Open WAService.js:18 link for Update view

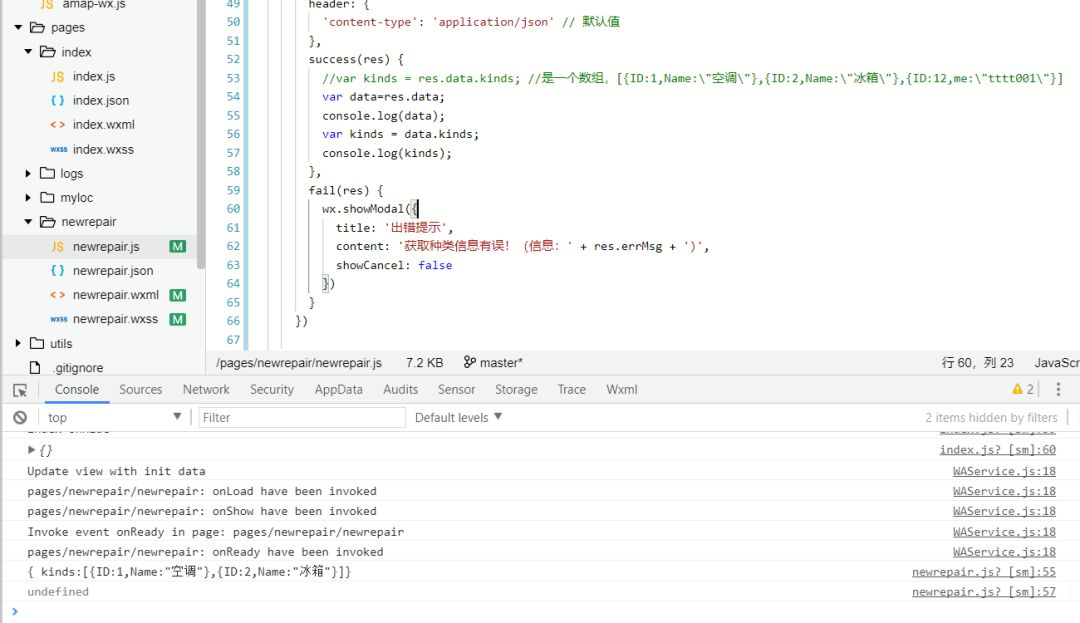[x=1004, y=471]
